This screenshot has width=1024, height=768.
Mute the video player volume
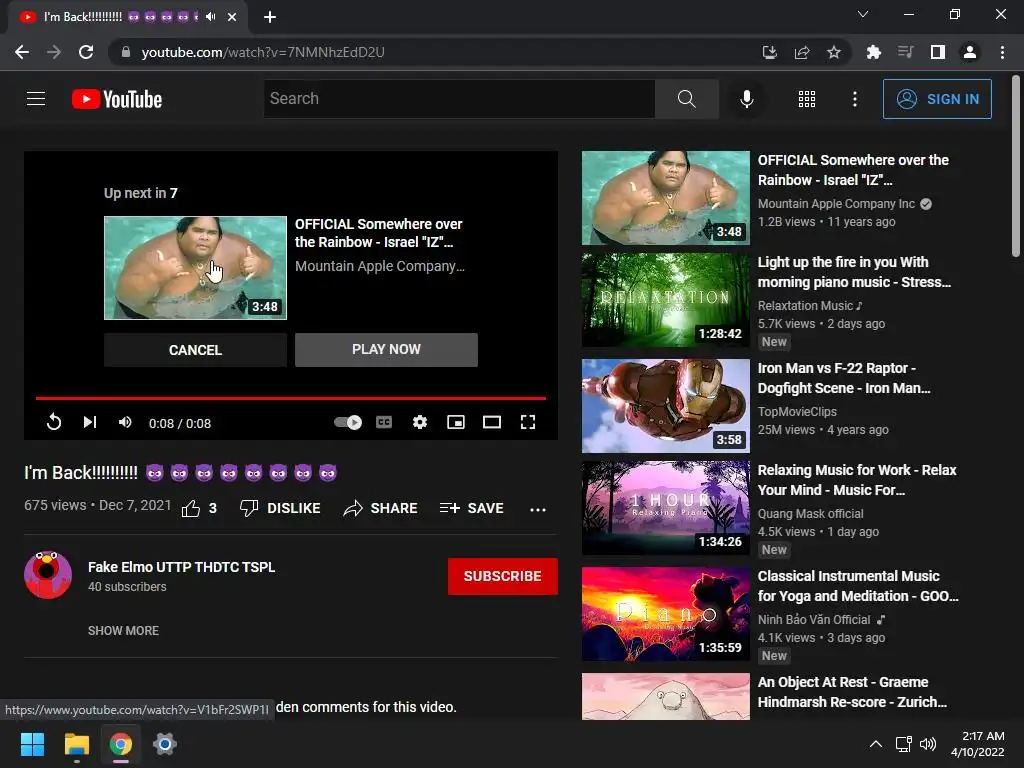pos(125,423)
